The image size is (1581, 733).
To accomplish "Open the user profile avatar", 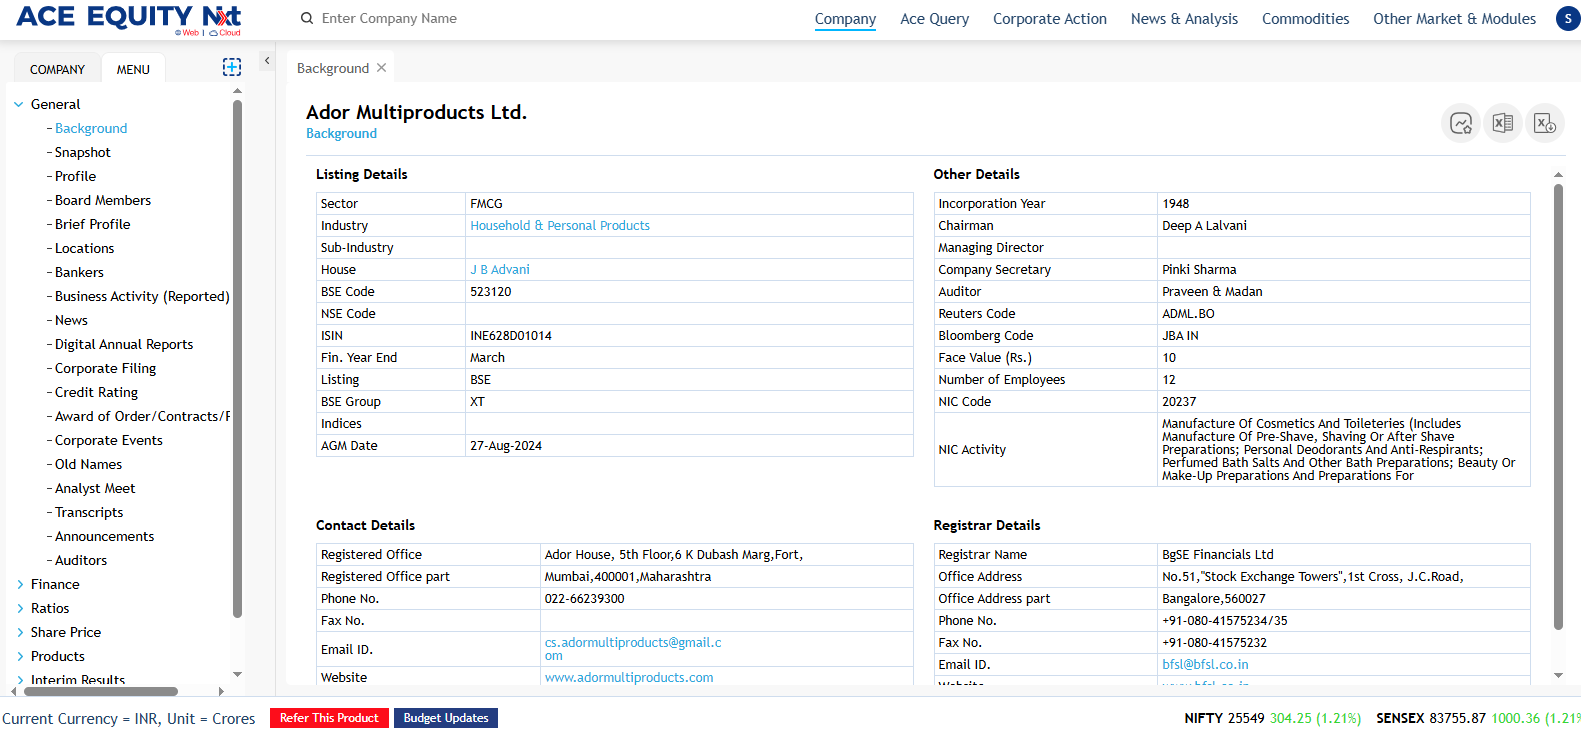I will [x=1567, y=18].
